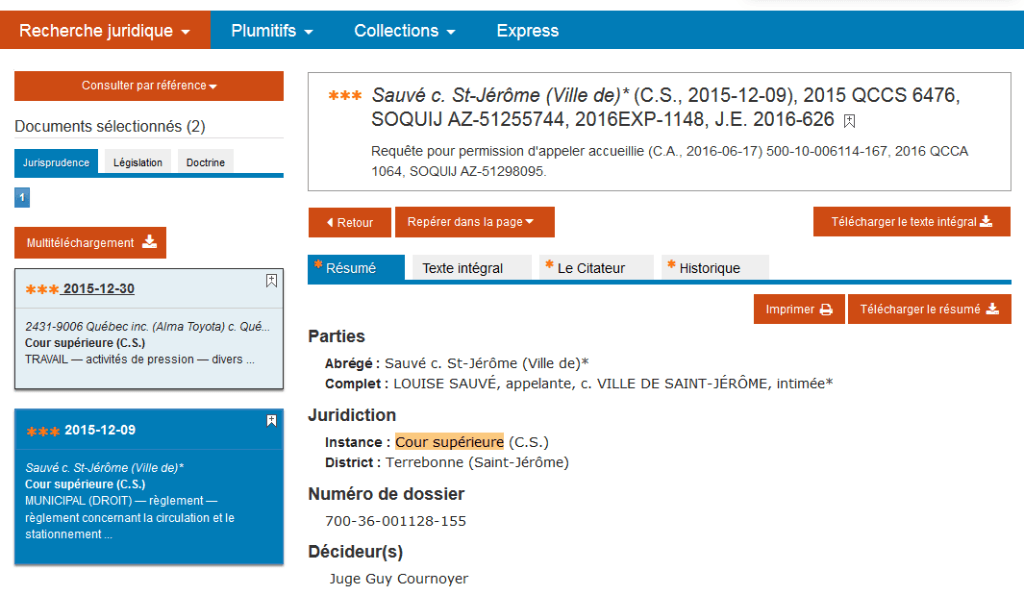1024x595 pixels.
Task: Bookmark the Sauvé c. St-Jérôme title
Action: pyautogui.click(x=849, y=121)
